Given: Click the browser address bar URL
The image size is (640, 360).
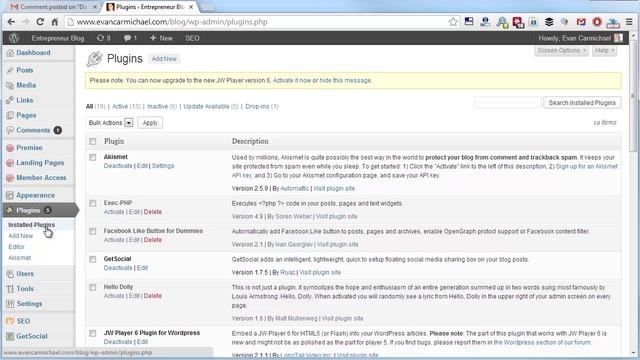Looking at the screenshot, I should pos(172,22).
